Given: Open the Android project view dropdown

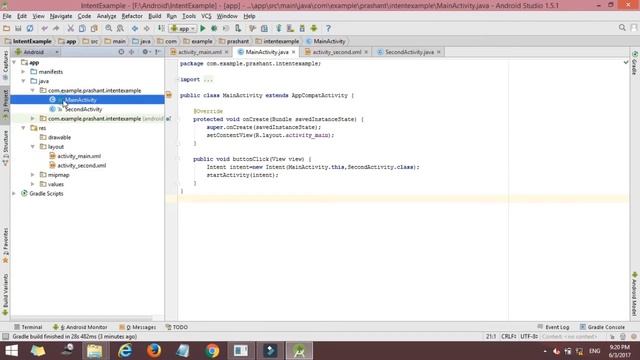Looking at the screenshot, I should [x=37, y=52].
